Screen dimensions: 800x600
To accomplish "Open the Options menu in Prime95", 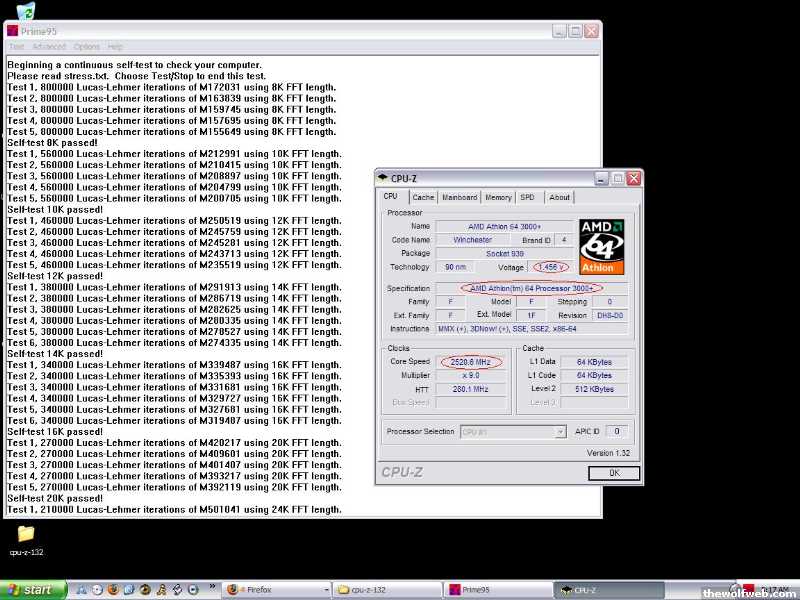I will tap(86, 47).
